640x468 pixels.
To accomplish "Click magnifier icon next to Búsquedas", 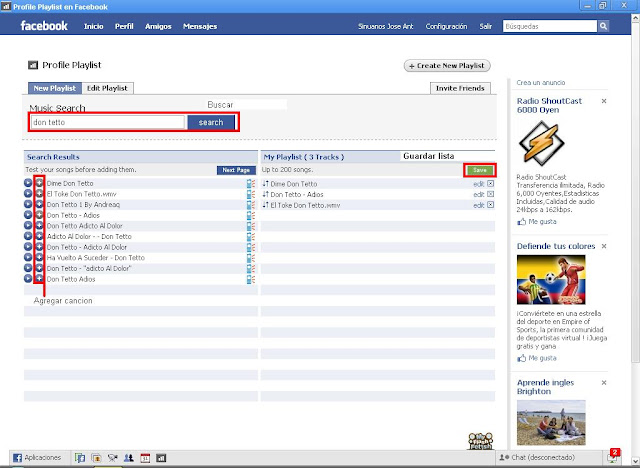I will point(603,26).
